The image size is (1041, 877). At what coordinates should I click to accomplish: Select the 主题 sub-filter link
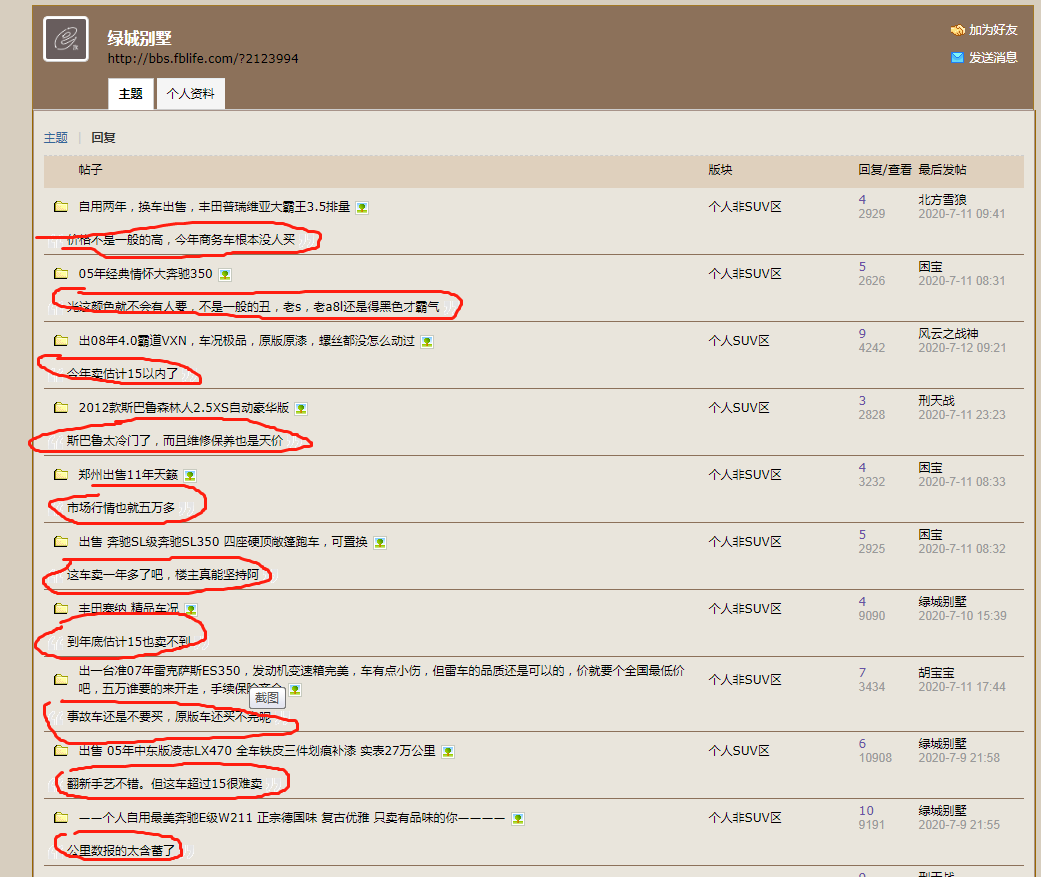tap(56, 137)
